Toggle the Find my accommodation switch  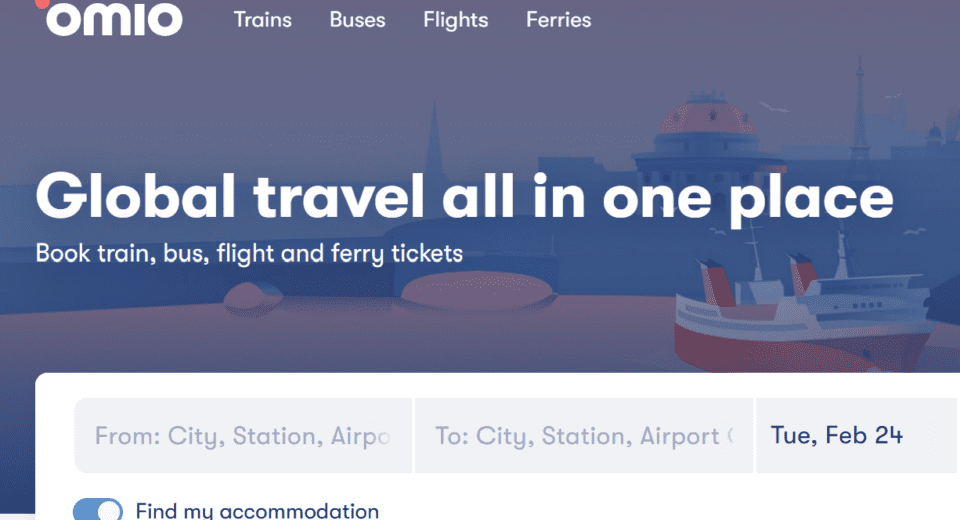pyautogui.click(x=98, y=510)
